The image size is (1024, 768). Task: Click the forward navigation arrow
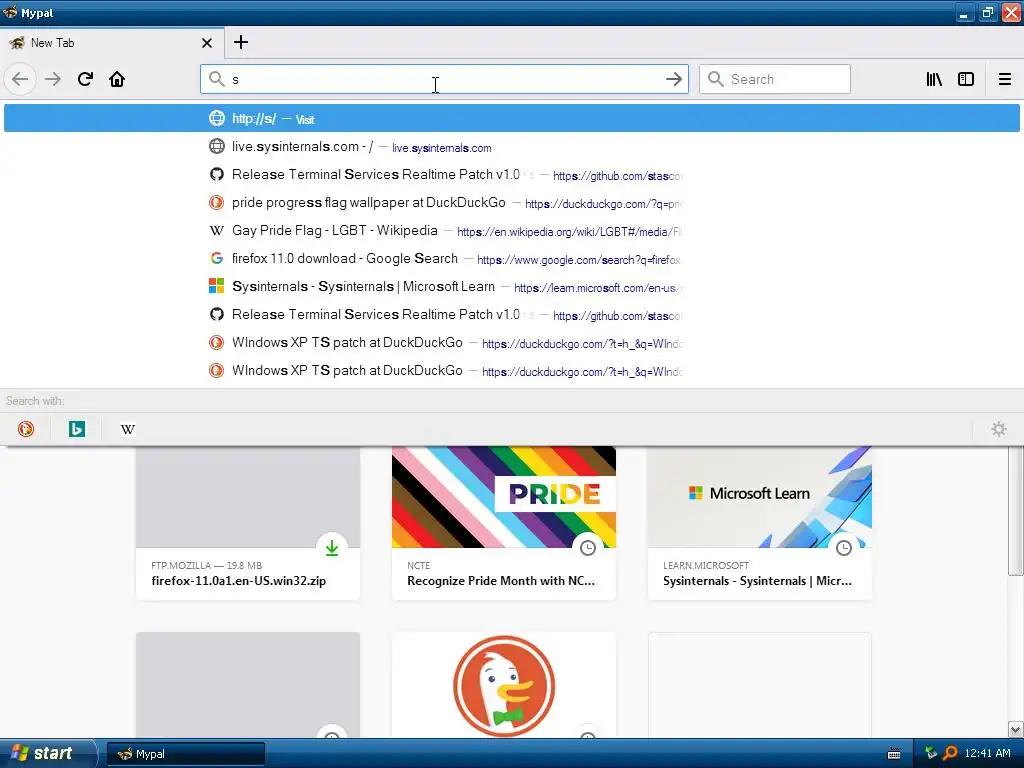tap(53, 79)
